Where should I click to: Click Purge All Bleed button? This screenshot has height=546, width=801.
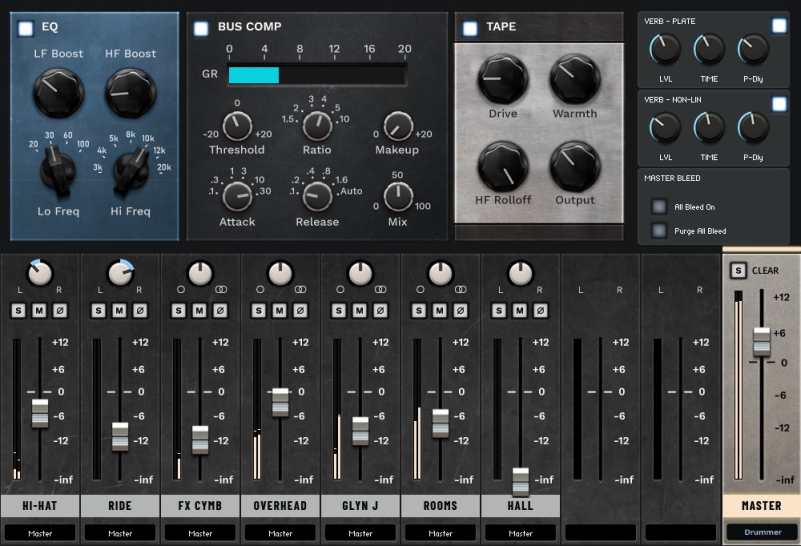659,231
